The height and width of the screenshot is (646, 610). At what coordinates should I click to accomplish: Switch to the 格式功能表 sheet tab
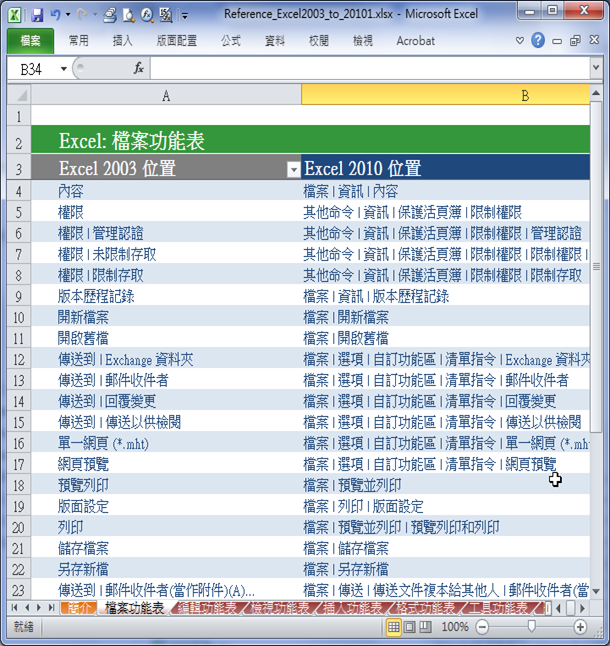point(425,608)
